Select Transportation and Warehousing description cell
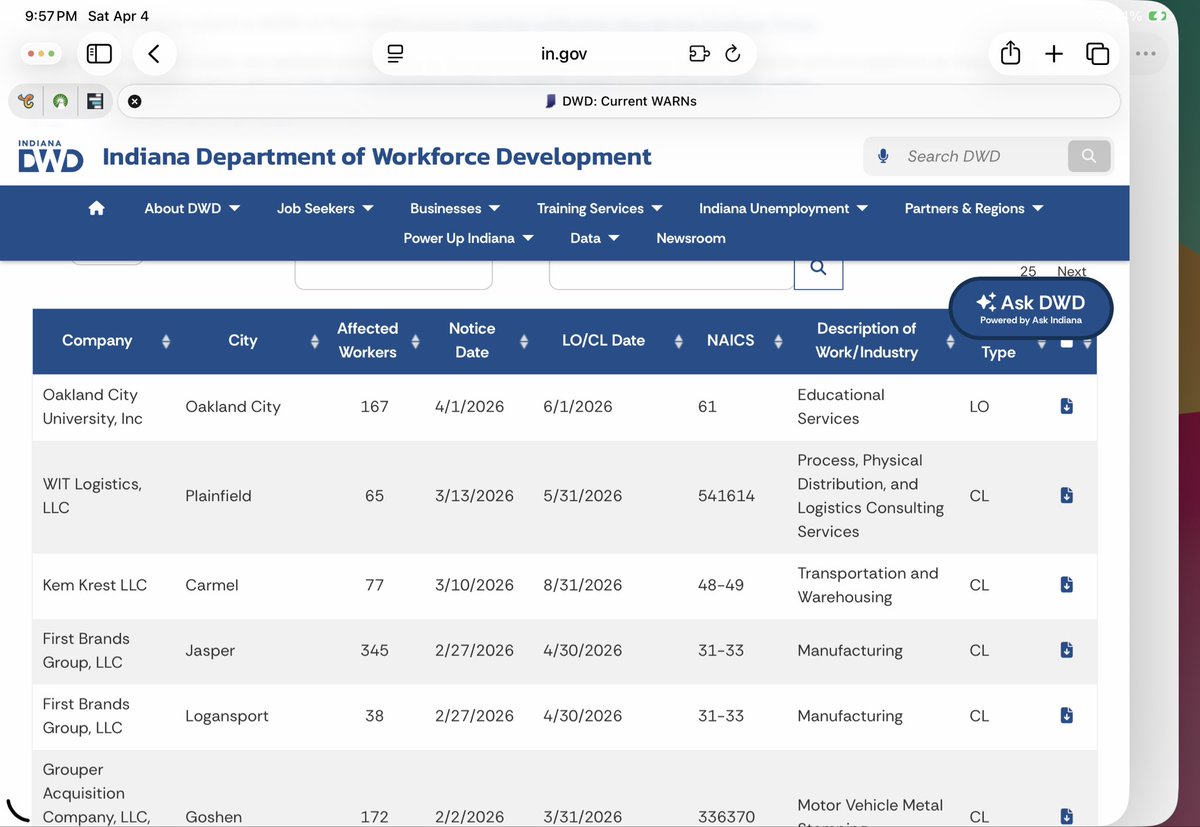This screenshot has height=827, width=1200. coord(868,585)
